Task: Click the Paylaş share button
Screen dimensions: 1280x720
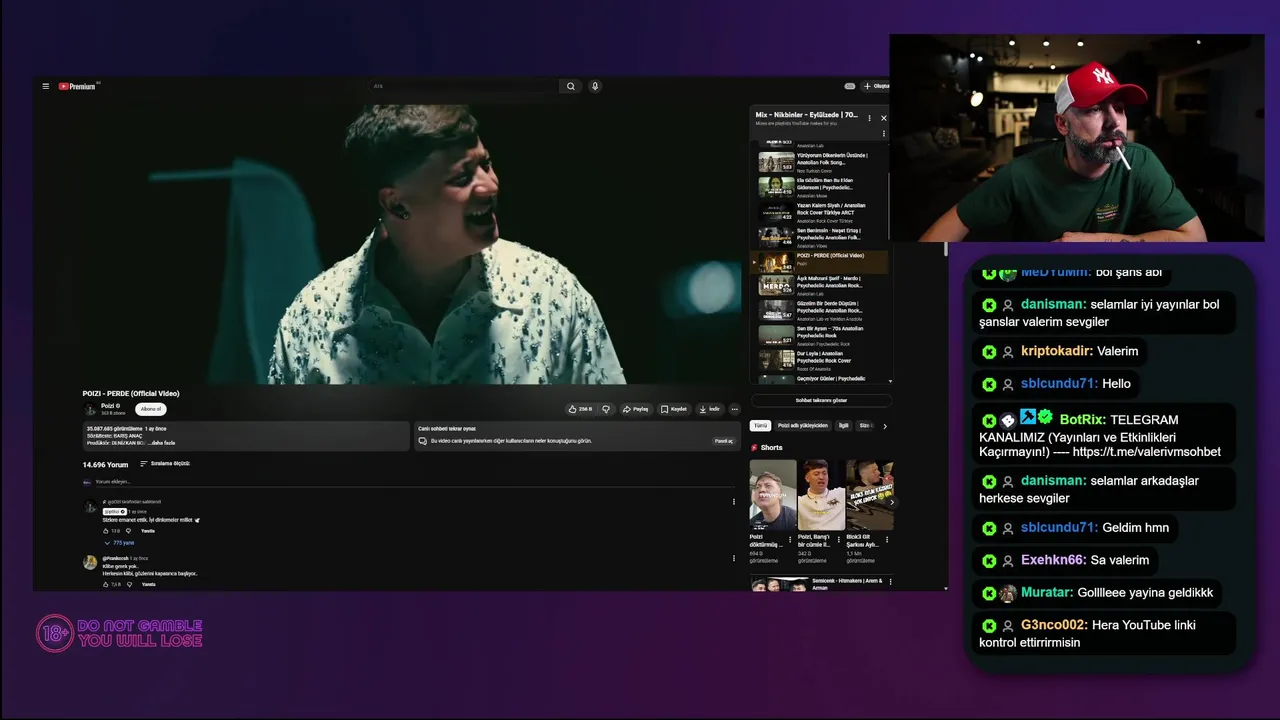Action: 635,409
